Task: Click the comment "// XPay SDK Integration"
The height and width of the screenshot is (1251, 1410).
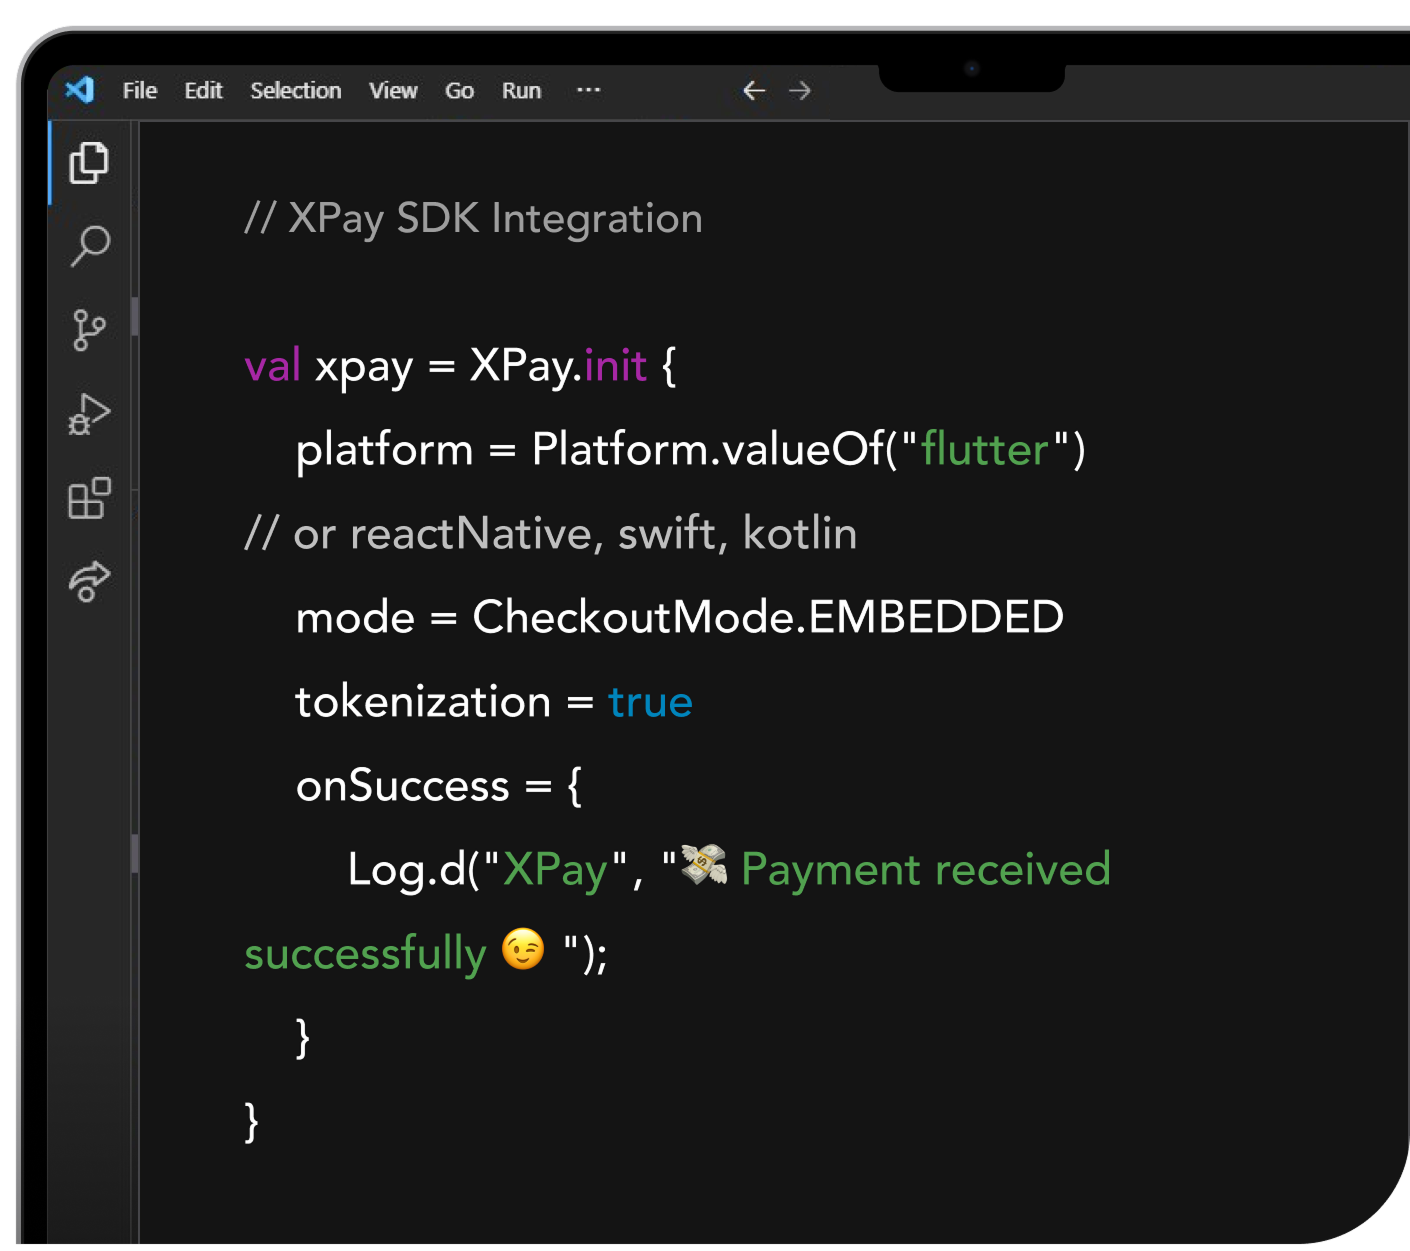Action: coord(474,219)
